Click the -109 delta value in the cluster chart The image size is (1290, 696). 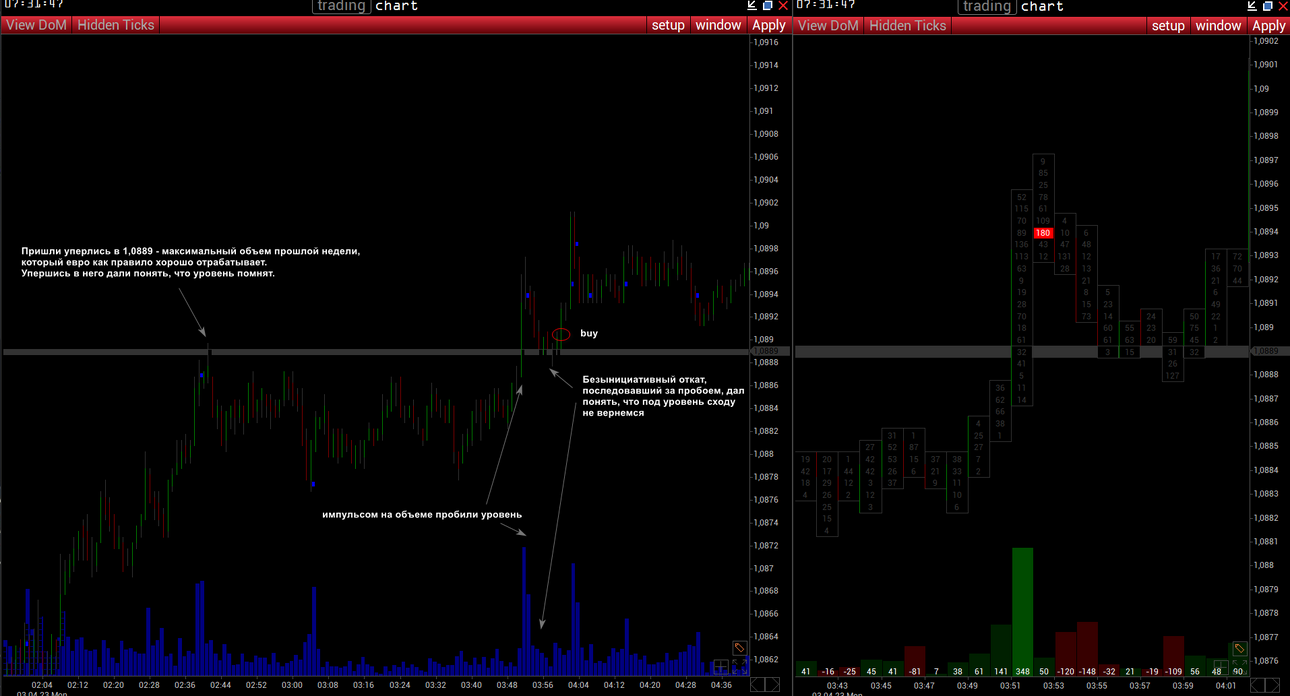pos(1173,671)
